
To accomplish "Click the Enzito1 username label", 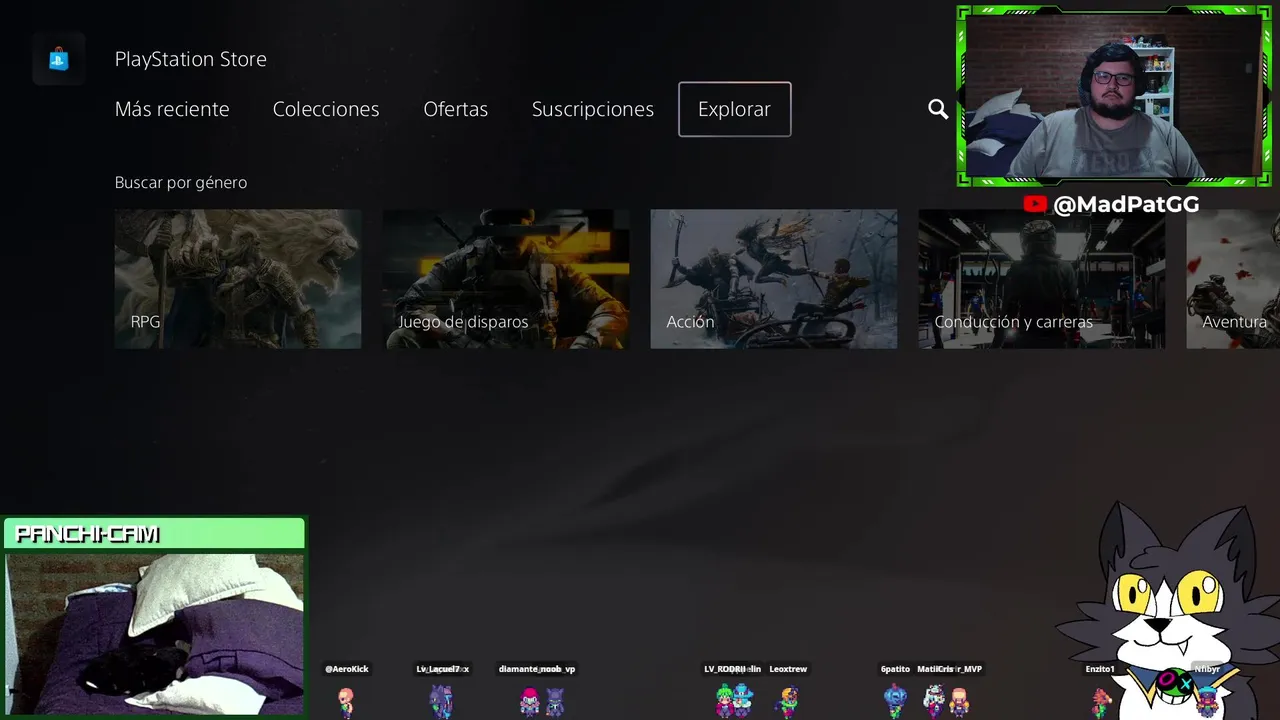I will [1100, 669].
